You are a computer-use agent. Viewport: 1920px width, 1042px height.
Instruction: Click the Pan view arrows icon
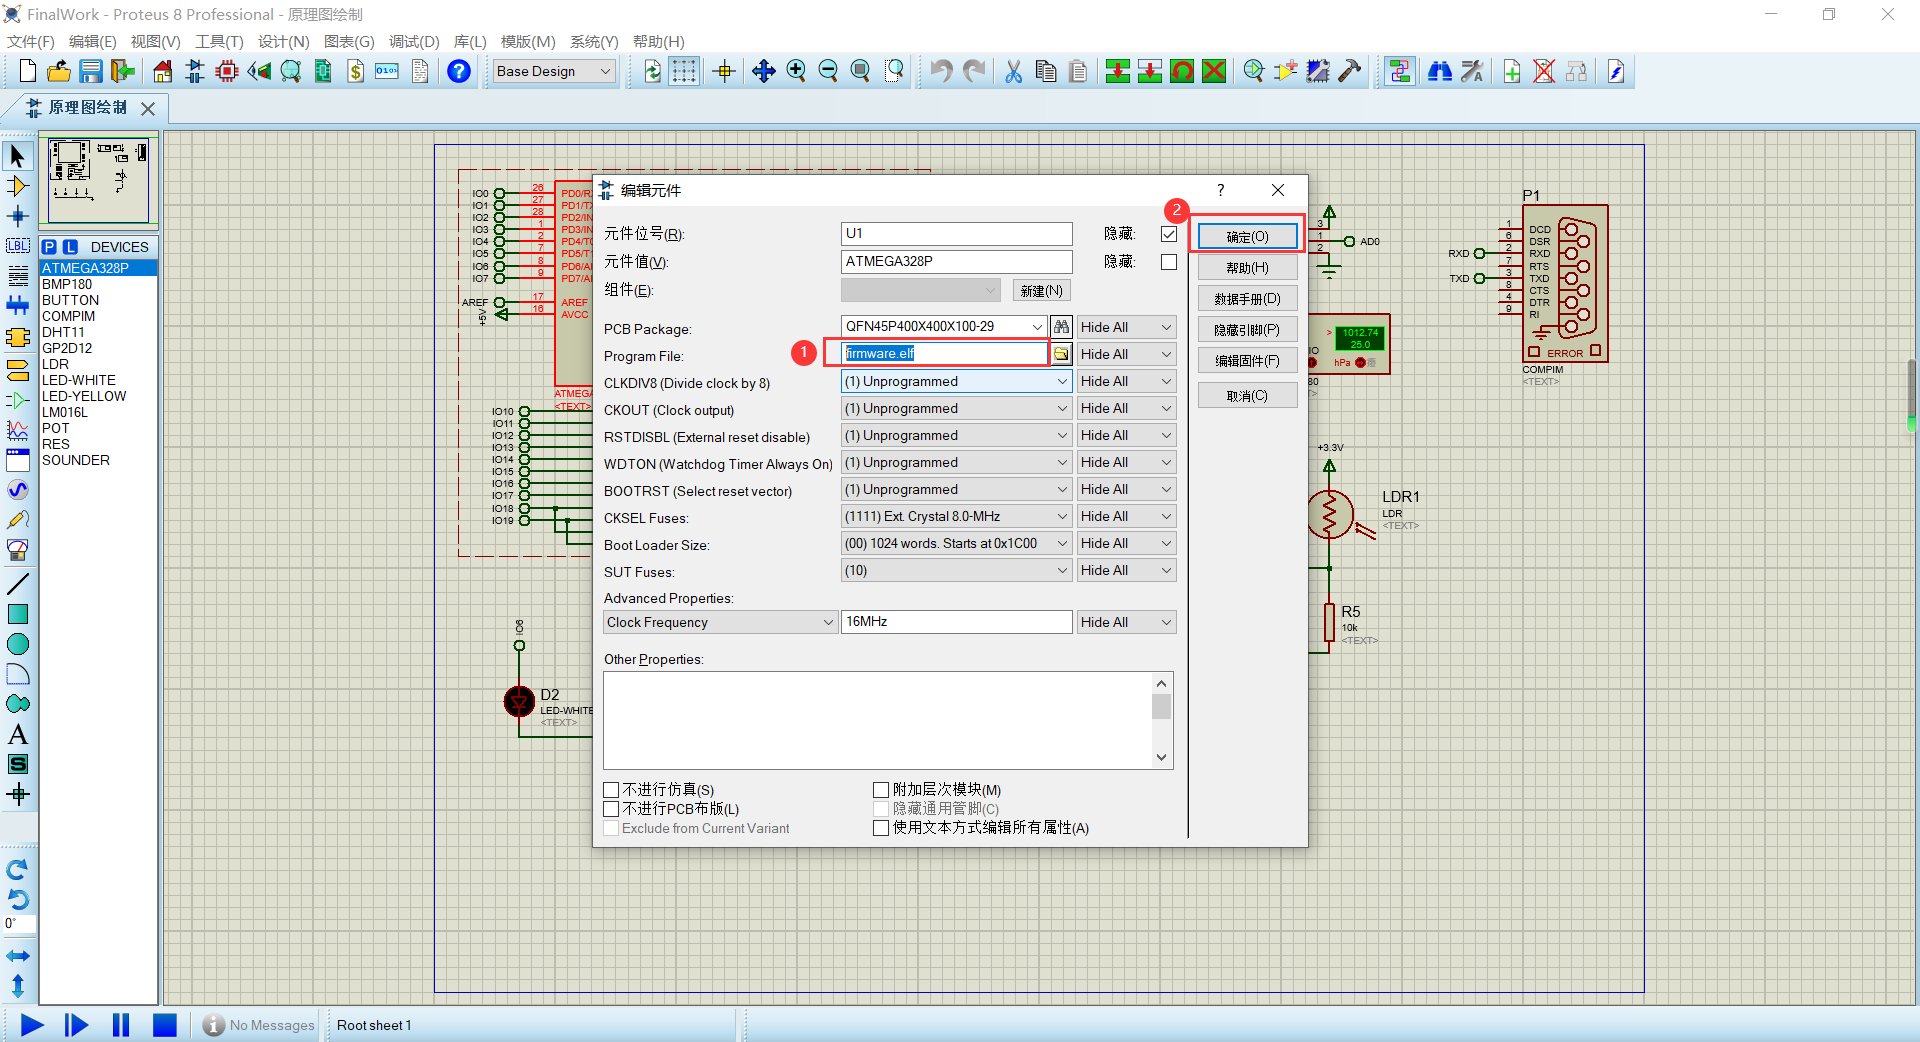point(764,71)
